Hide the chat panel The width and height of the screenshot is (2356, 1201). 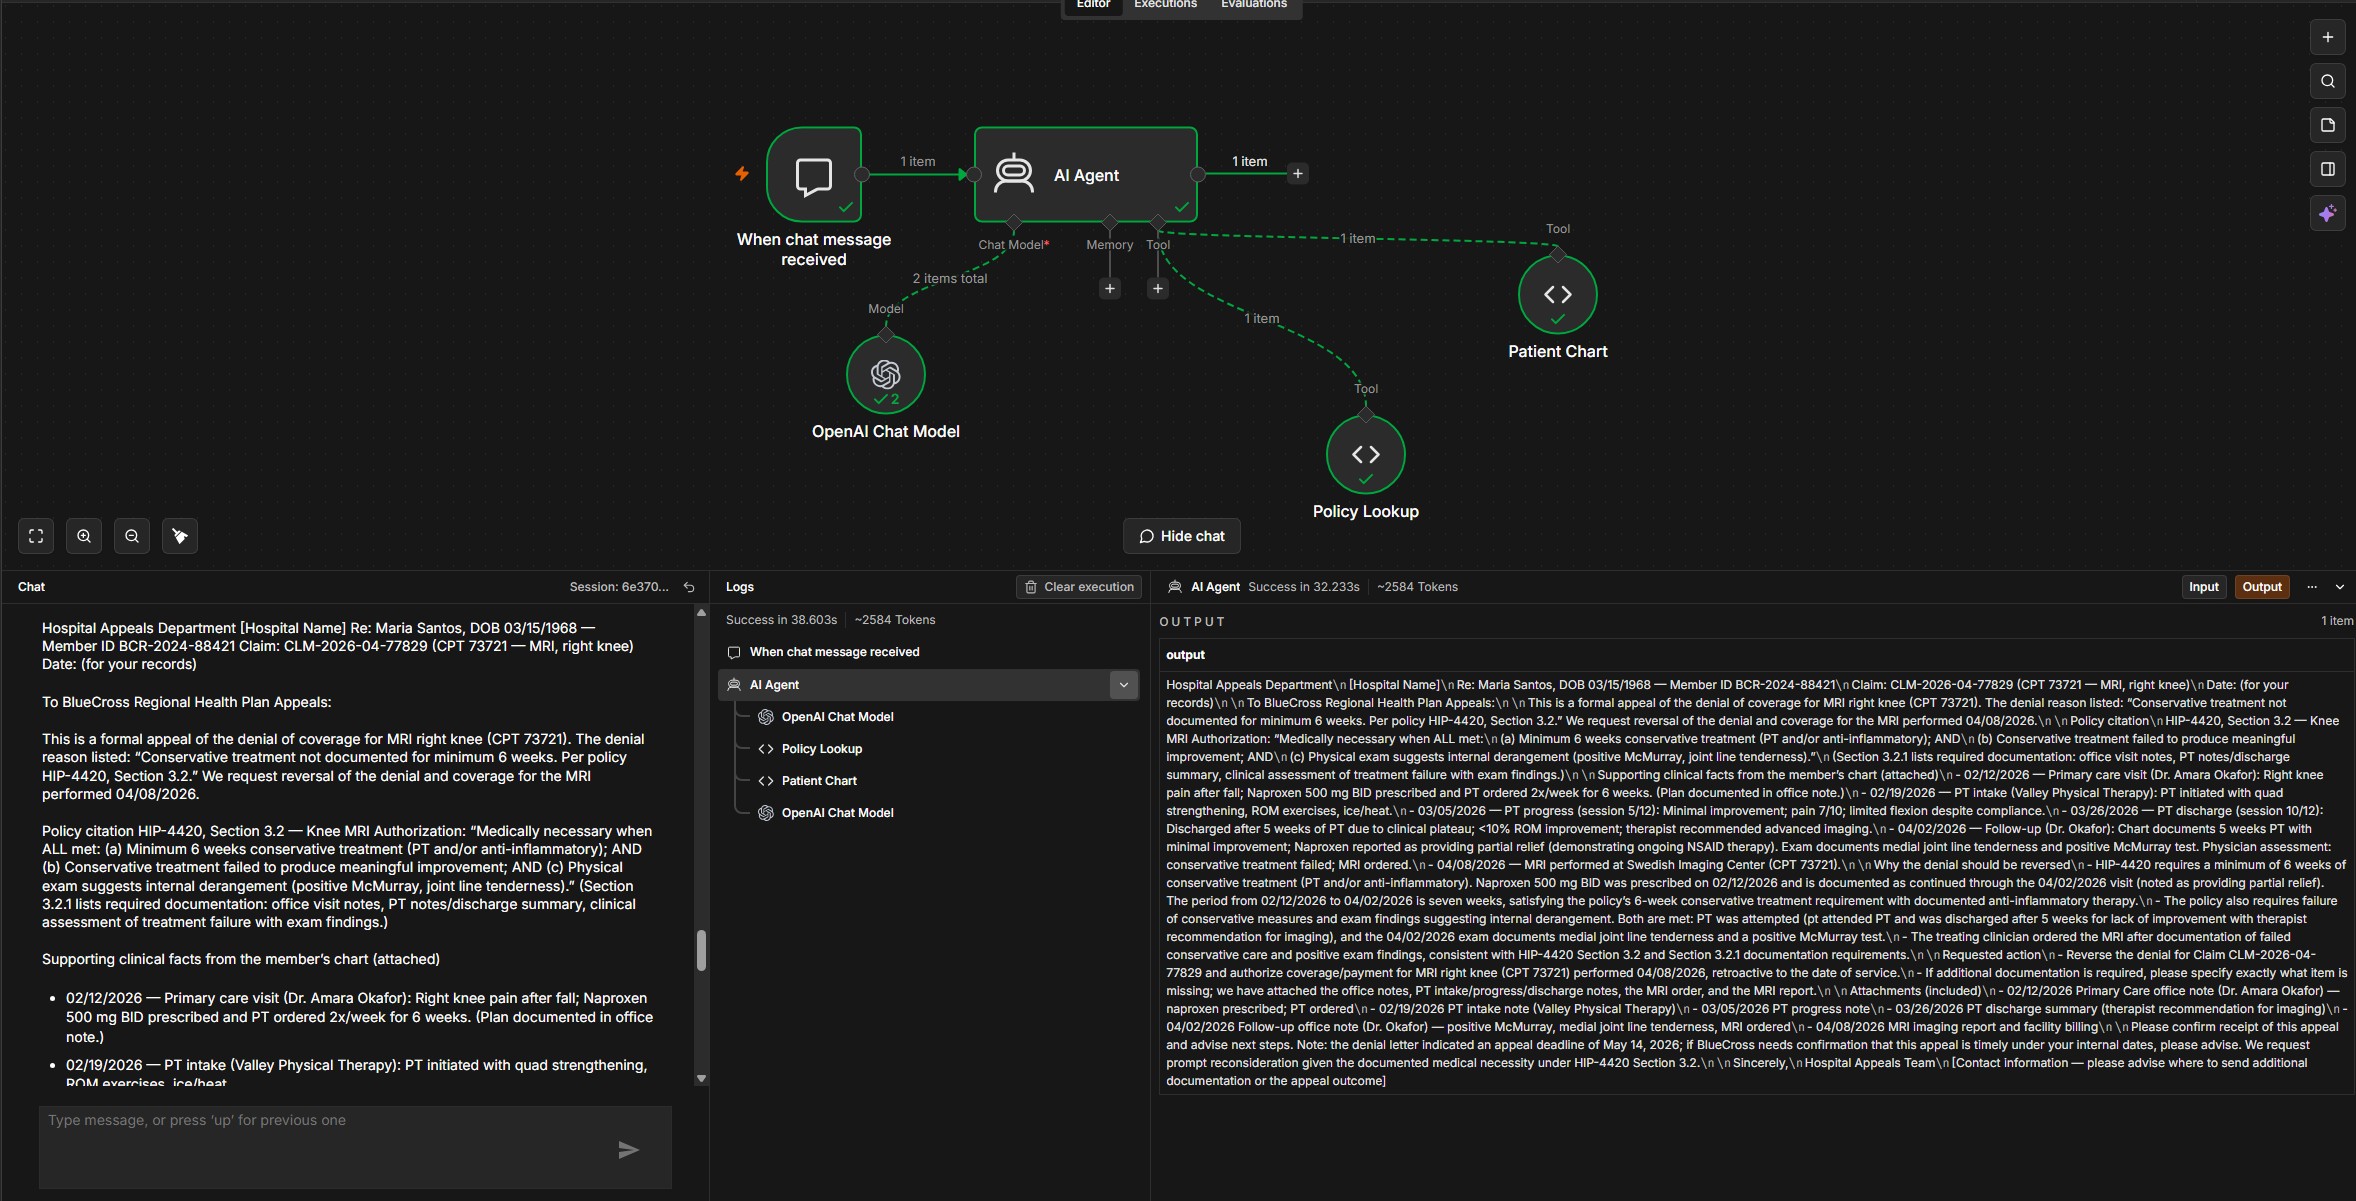pos(1181,536)
